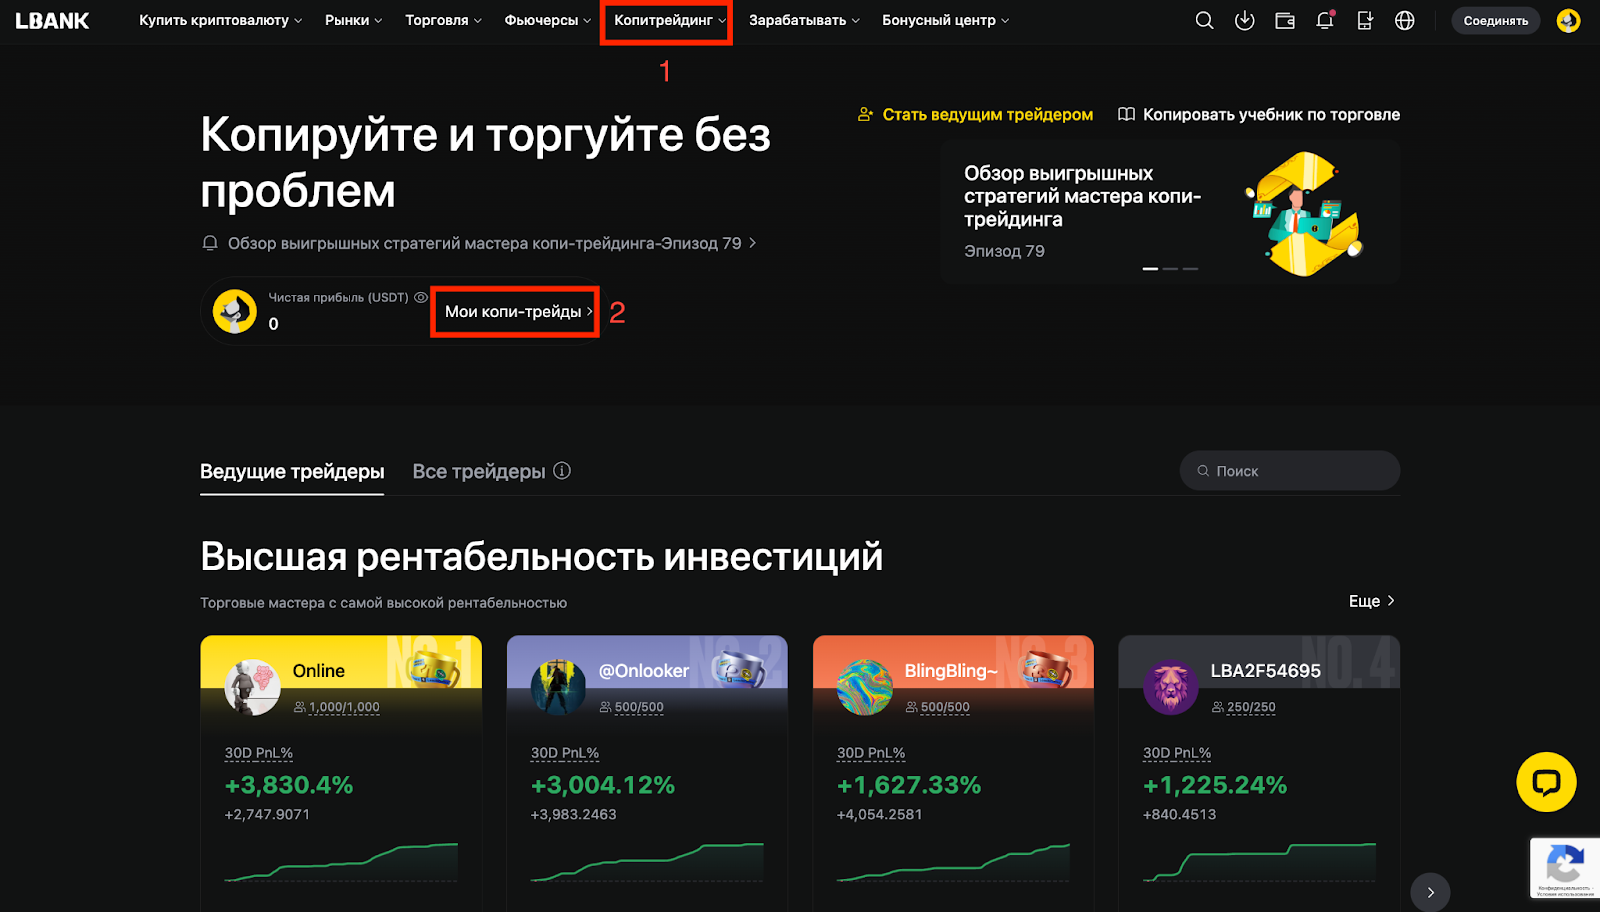Open the yellow live chat bubble
Screen dimensions: 1600x912
tap(1546, 782)
